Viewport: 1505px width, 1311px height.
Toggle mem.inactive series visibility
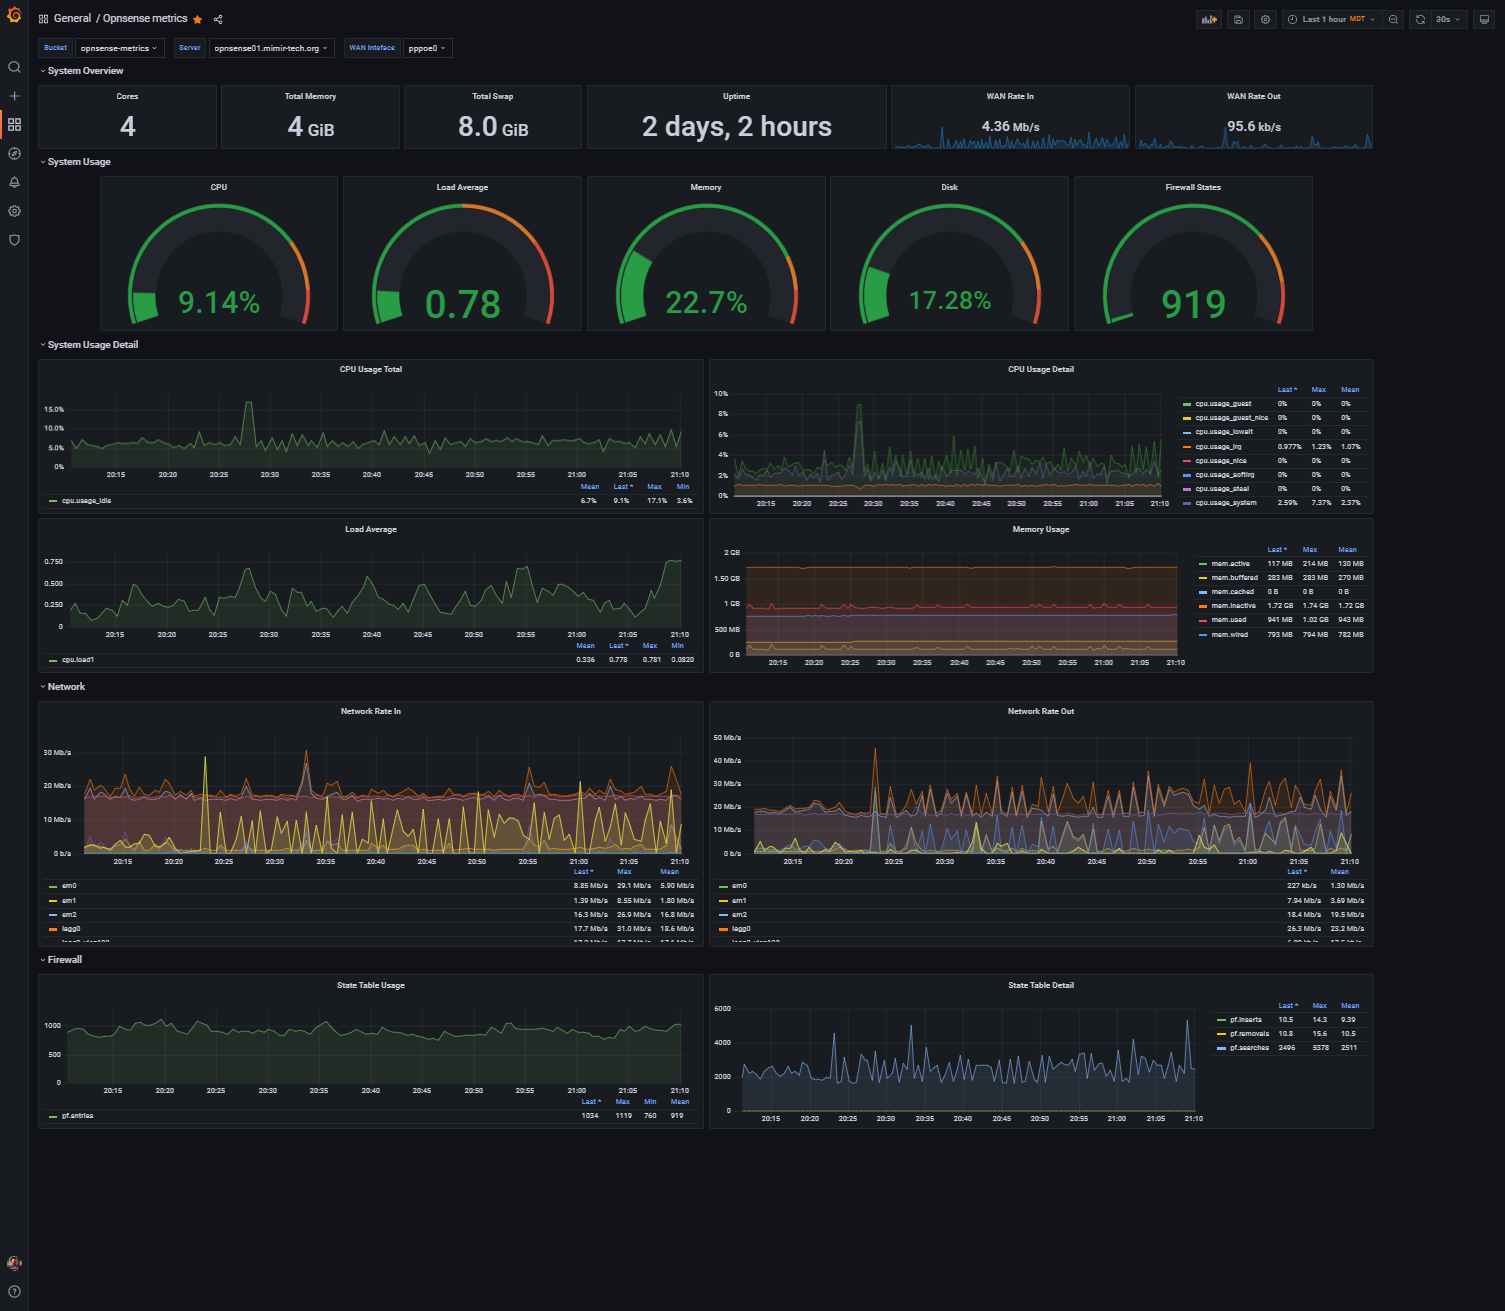pos(1233,606)
